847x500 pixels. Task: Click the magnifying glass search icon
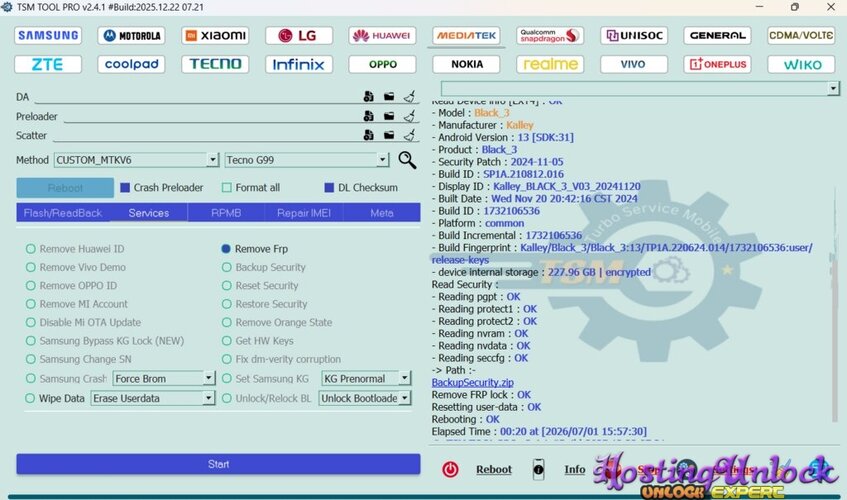point(407,160)
